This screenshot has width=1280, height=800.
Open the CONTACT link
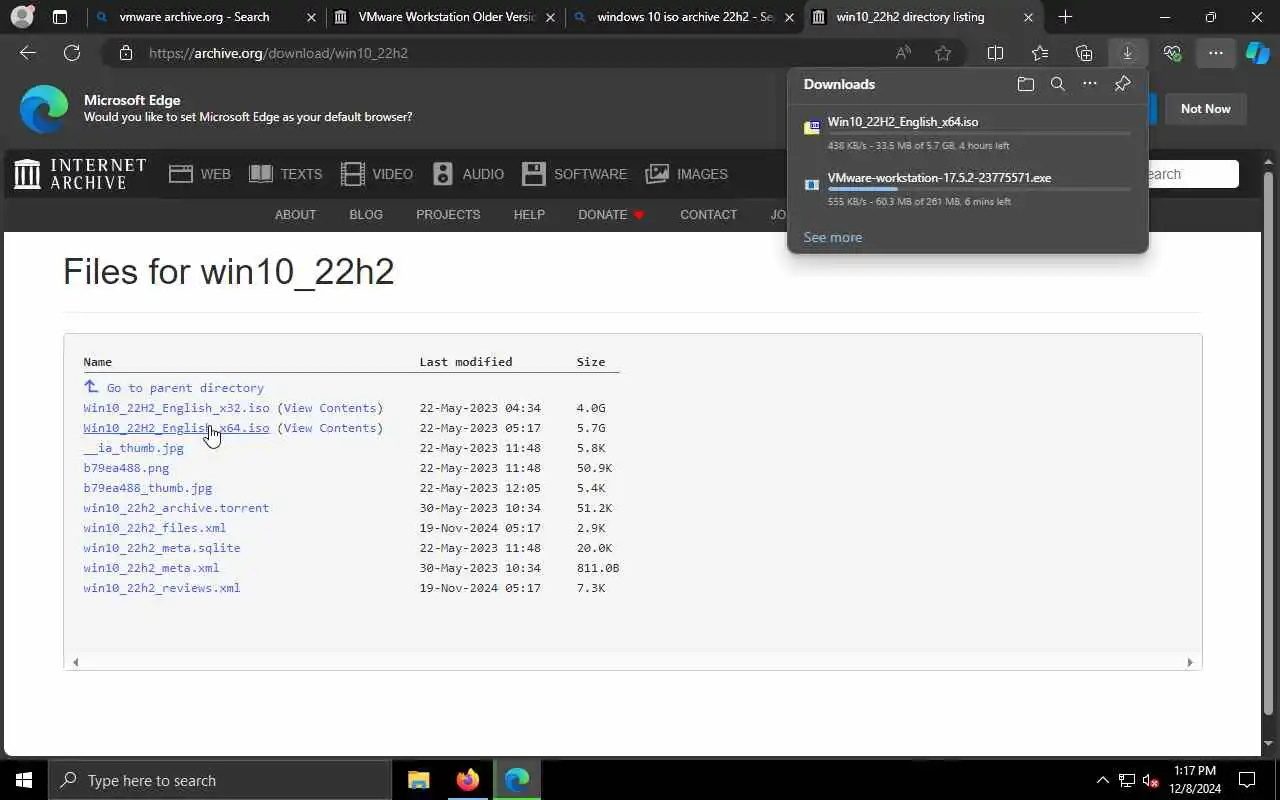tap(708, 215)
